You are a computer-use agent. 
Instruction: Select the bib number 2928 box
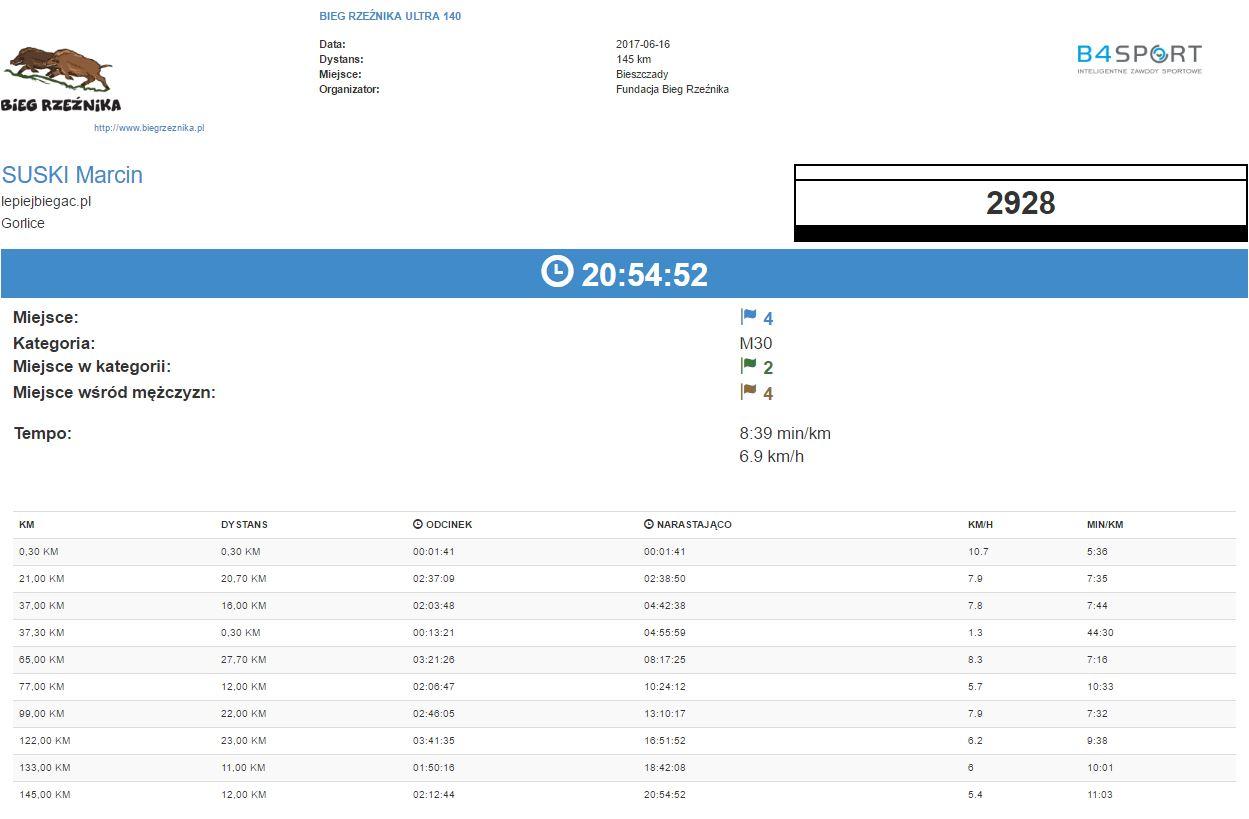(x=1020, y=203)
